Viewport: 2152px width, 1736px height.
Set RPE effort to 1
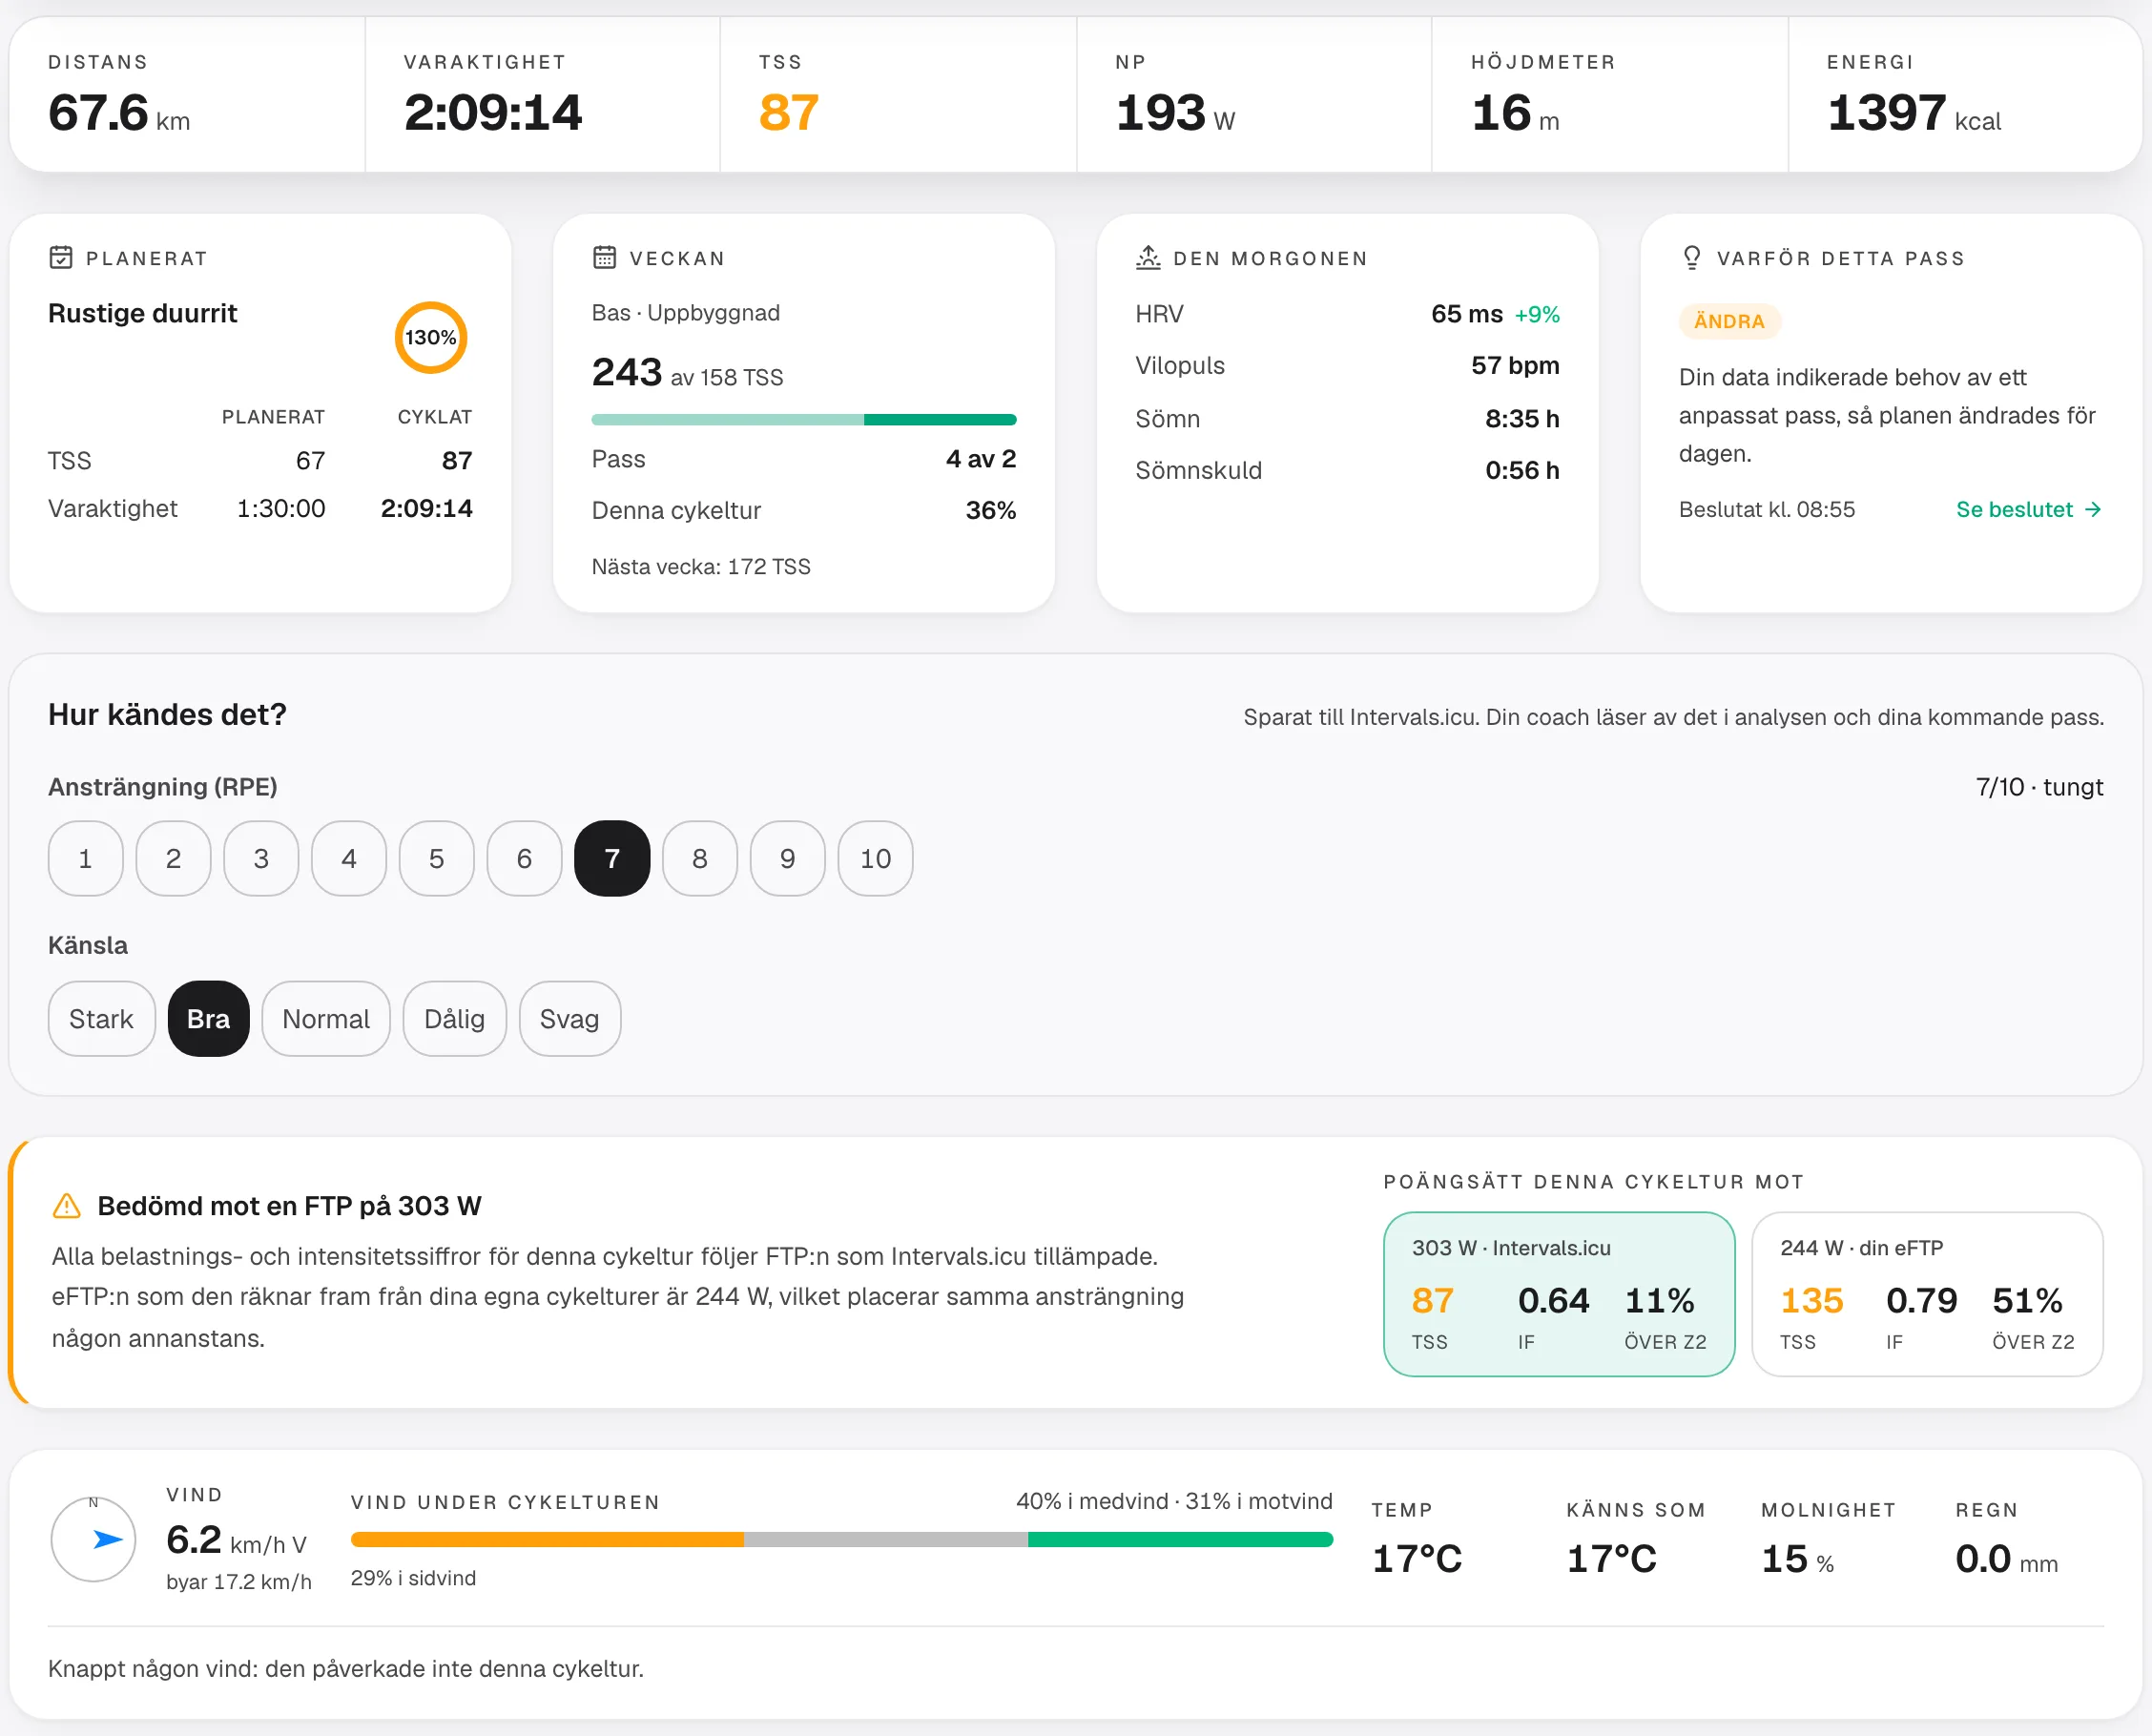(x=86, y=859)
